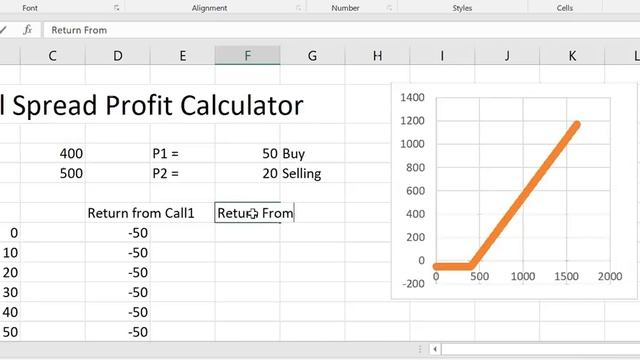Click the 'Selling' cell
The width and height of the screenshot is (640, 360).
pyautogui.click(x=312, y=173)
